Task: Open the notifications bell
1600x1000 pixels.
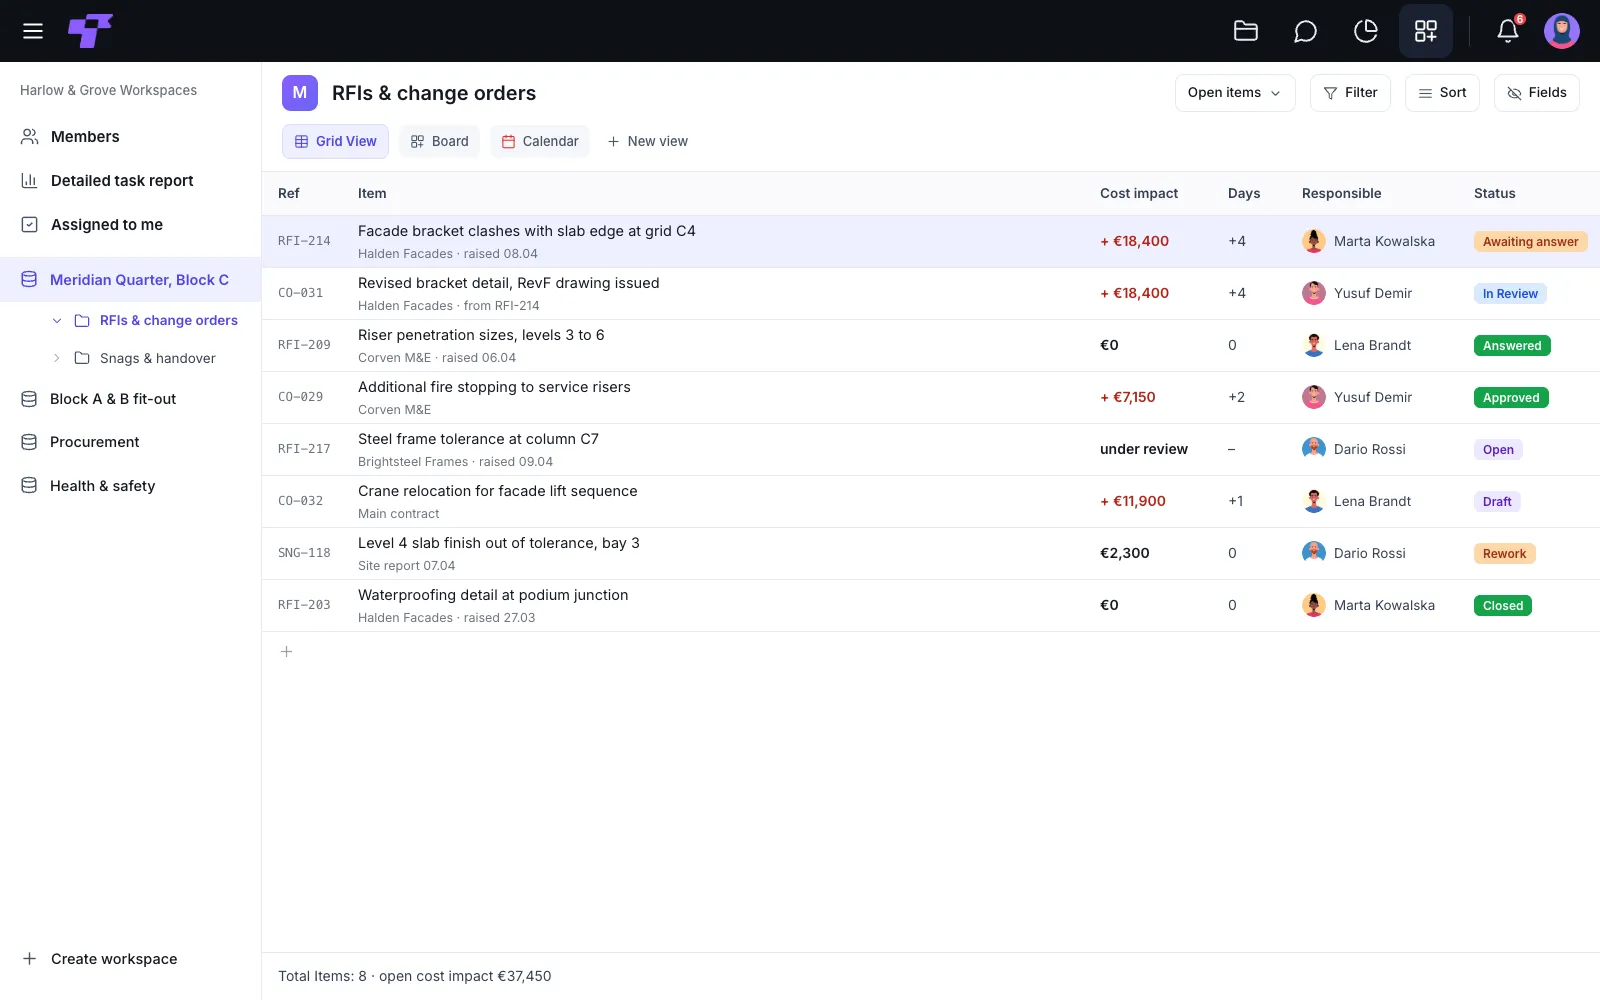Action: pos(1508,31)
